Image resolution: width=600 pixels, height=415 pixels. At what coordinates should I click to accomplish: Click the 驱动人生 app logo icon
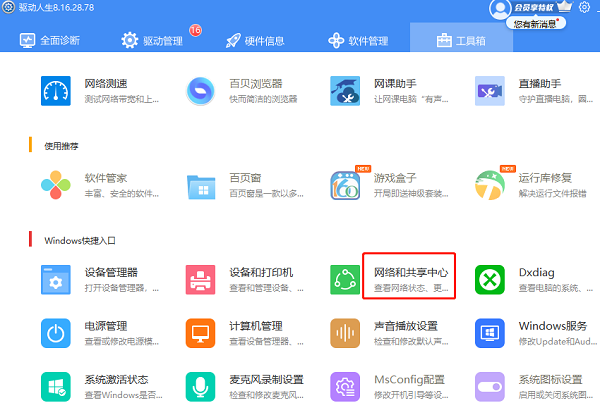coord(8,7)
